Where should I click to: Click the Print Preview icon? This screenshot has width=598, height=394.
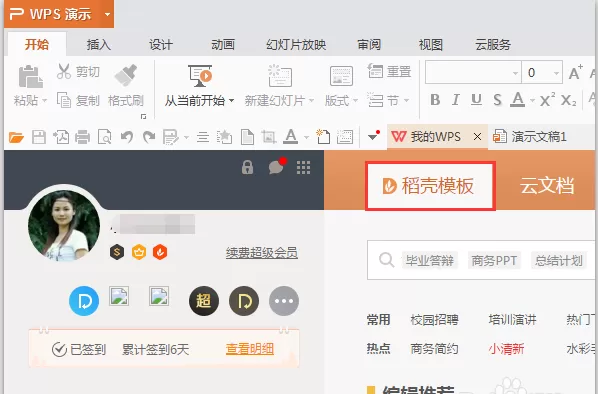(104, 137)
